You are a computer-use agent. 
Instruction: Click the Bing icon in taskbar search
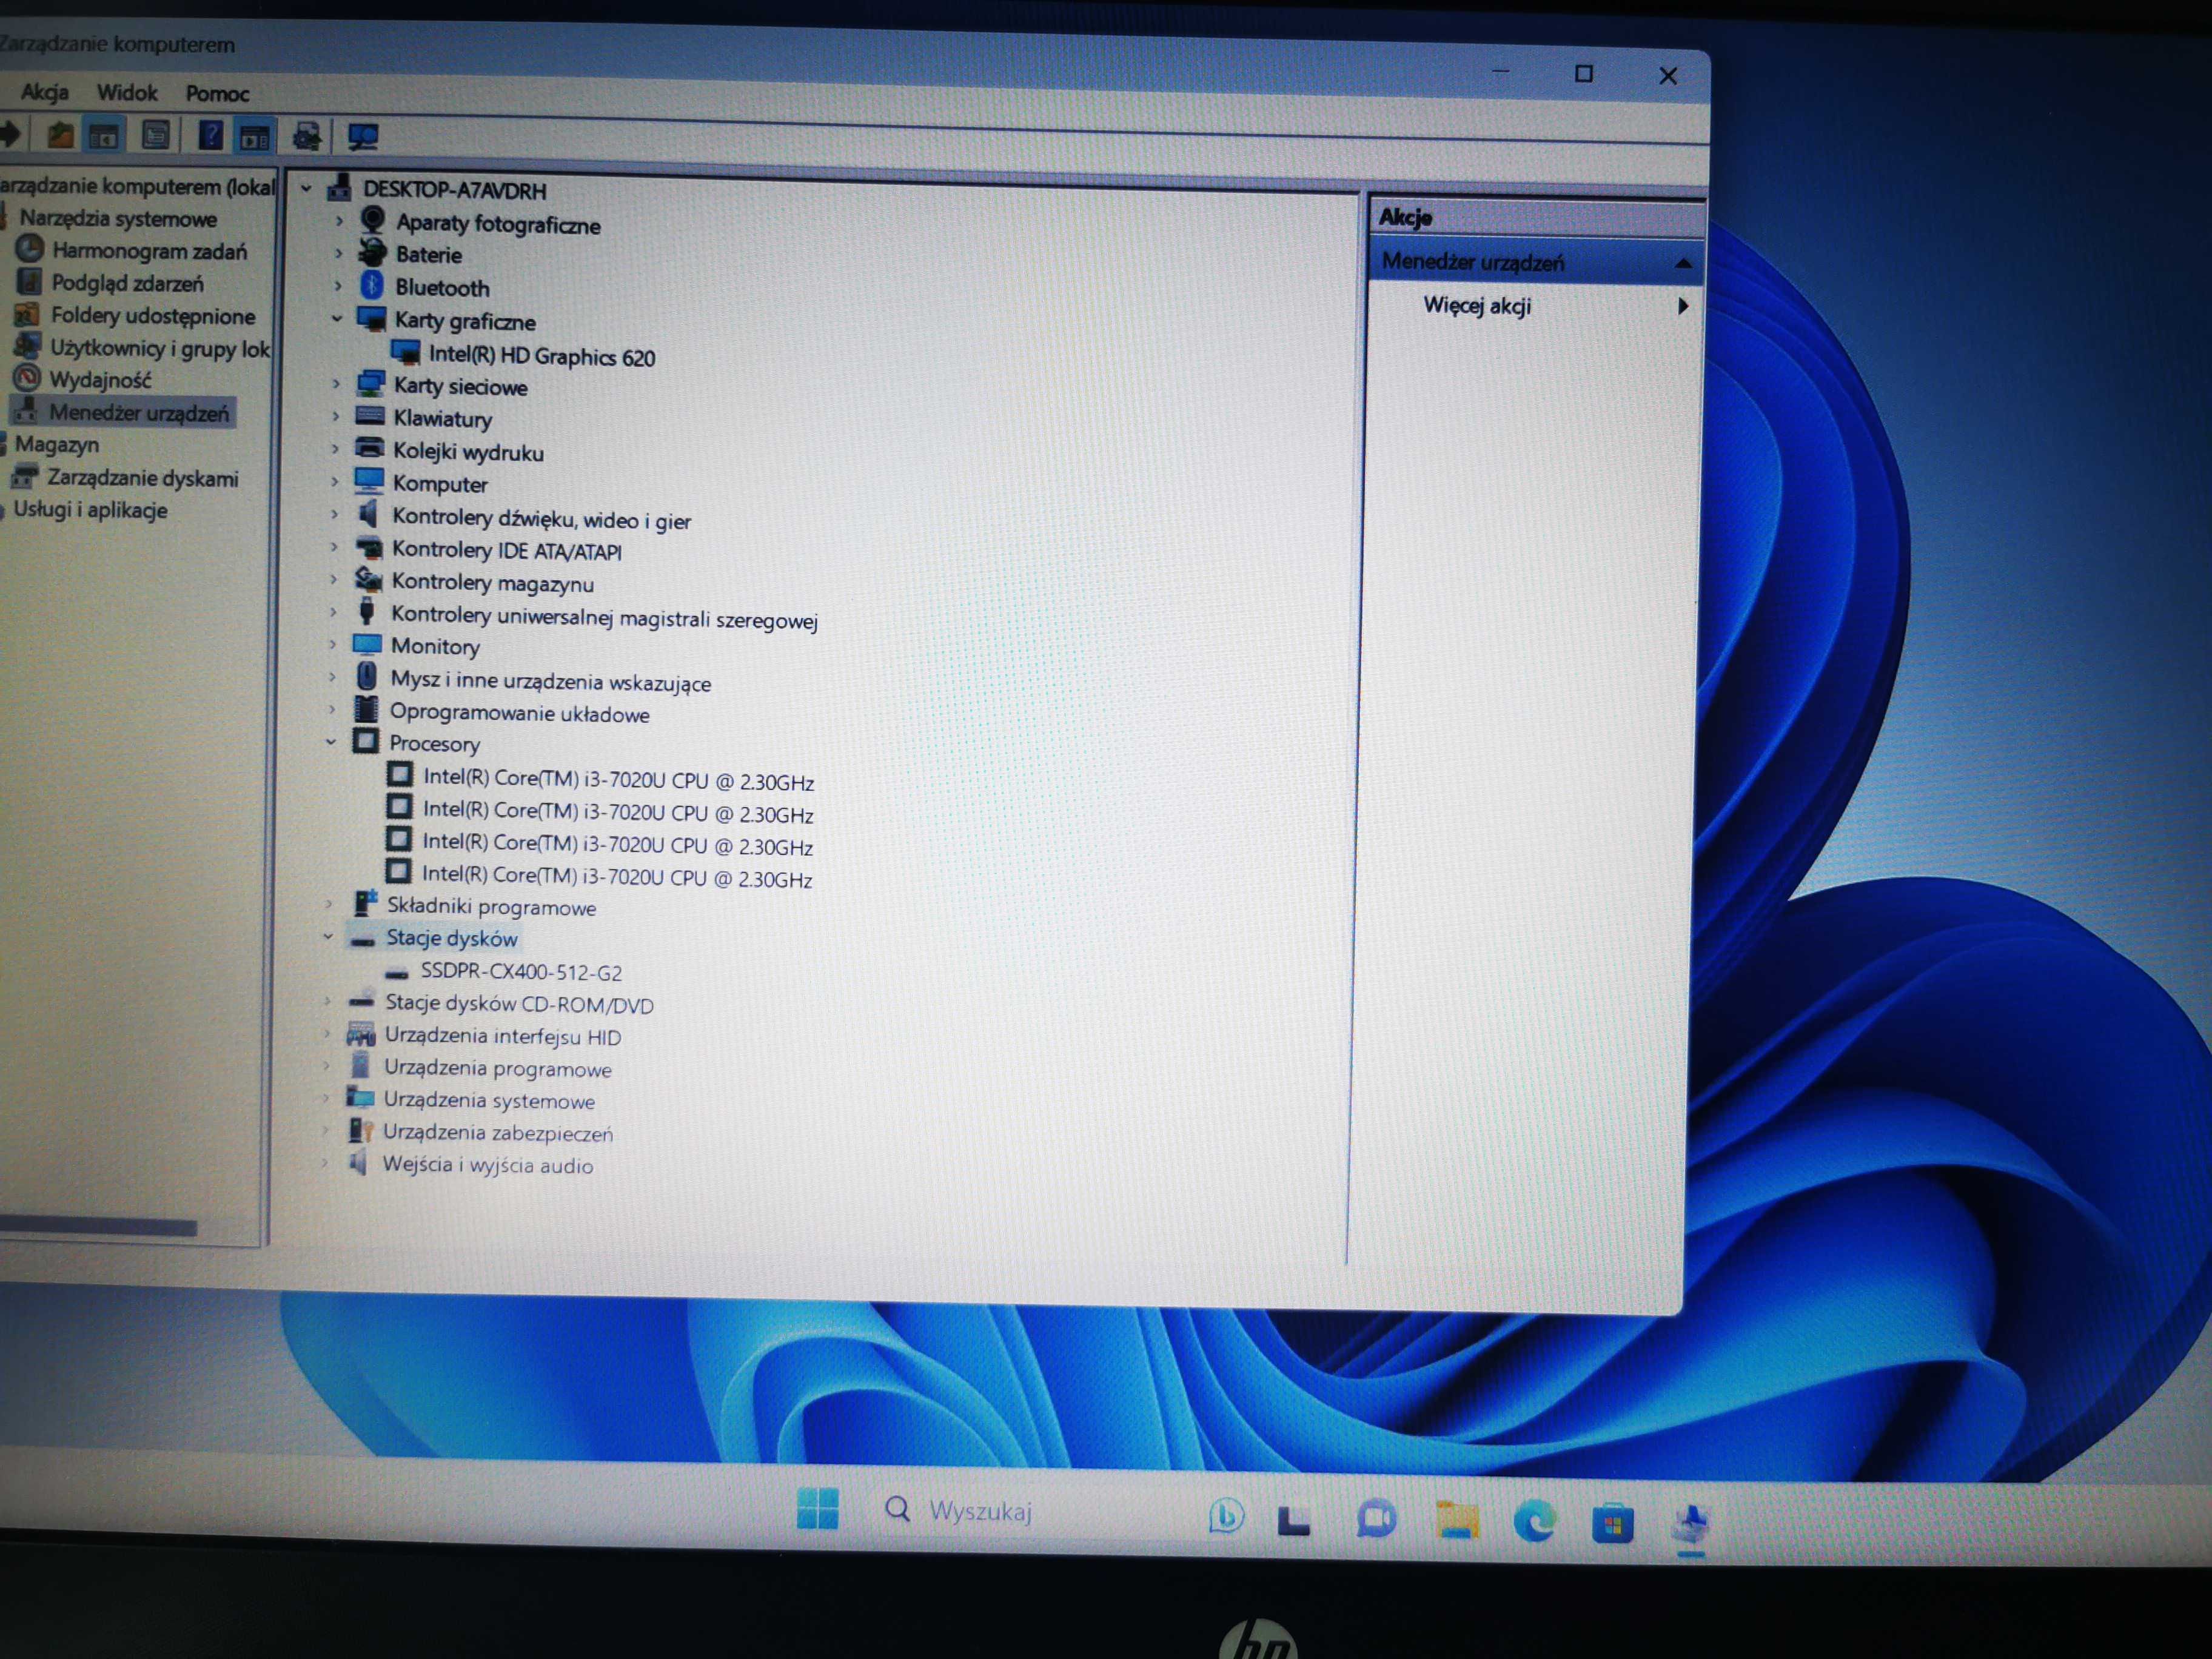pyautogui.click(x=1226, y=1516)
